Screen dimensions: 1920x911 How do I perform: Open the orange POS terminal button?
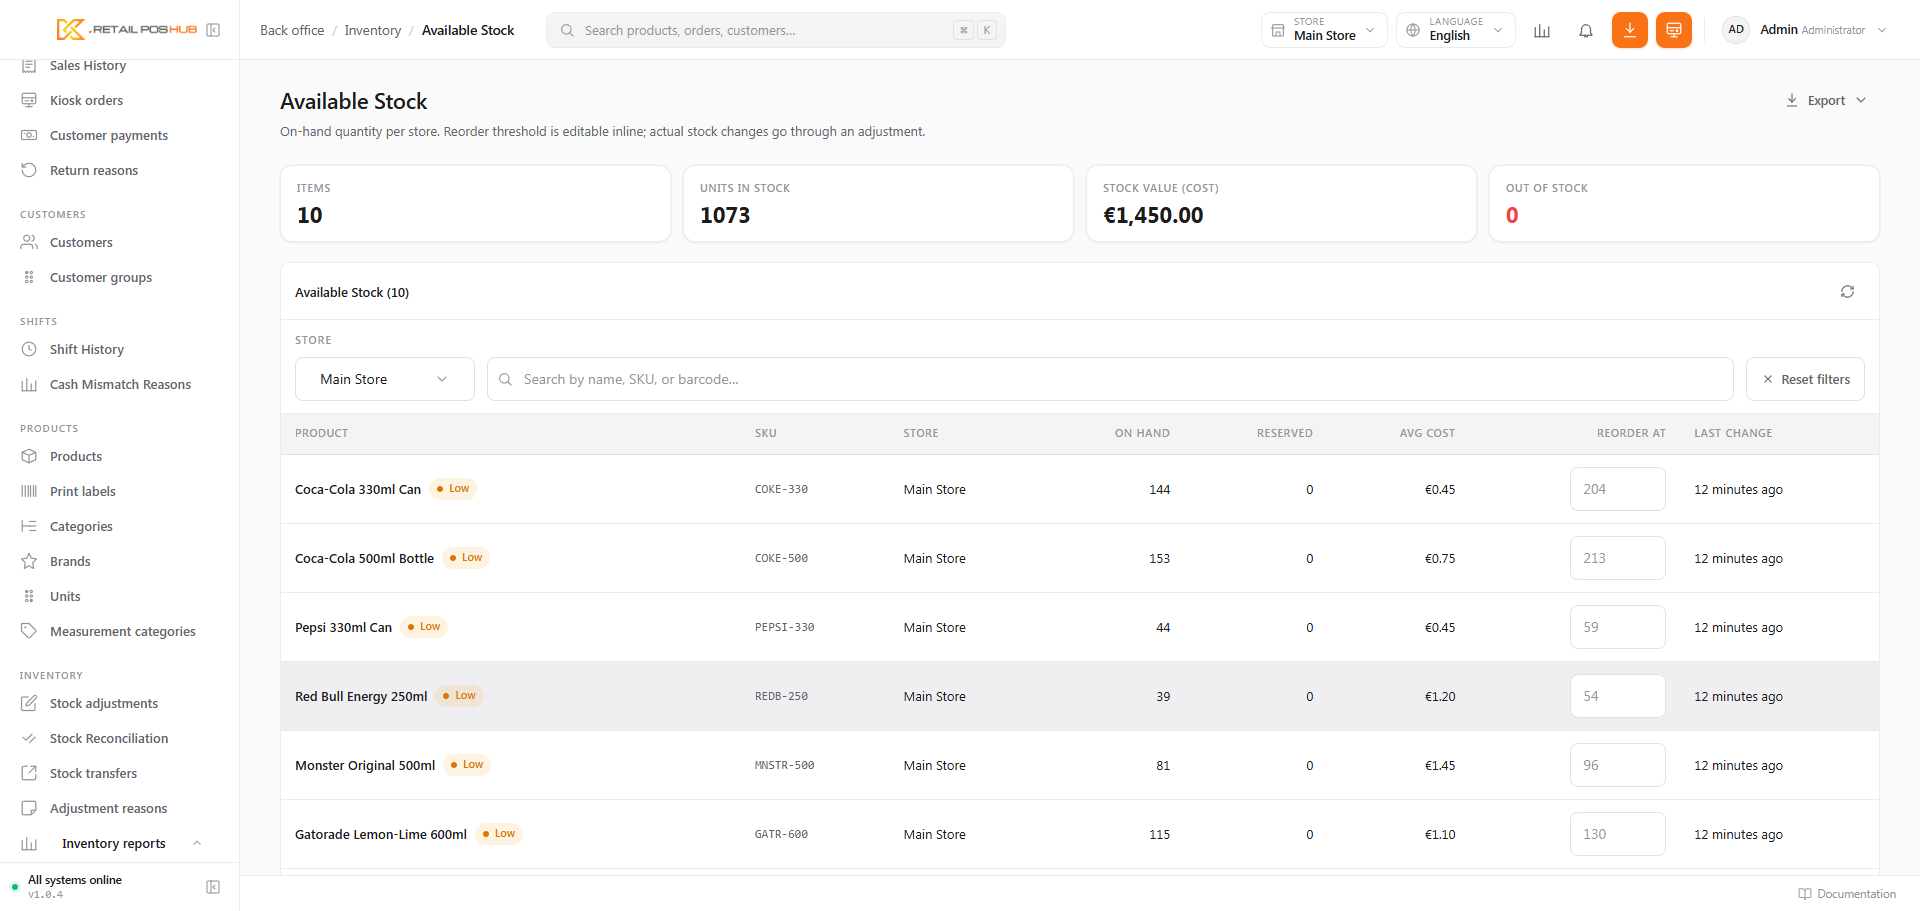1674,30
